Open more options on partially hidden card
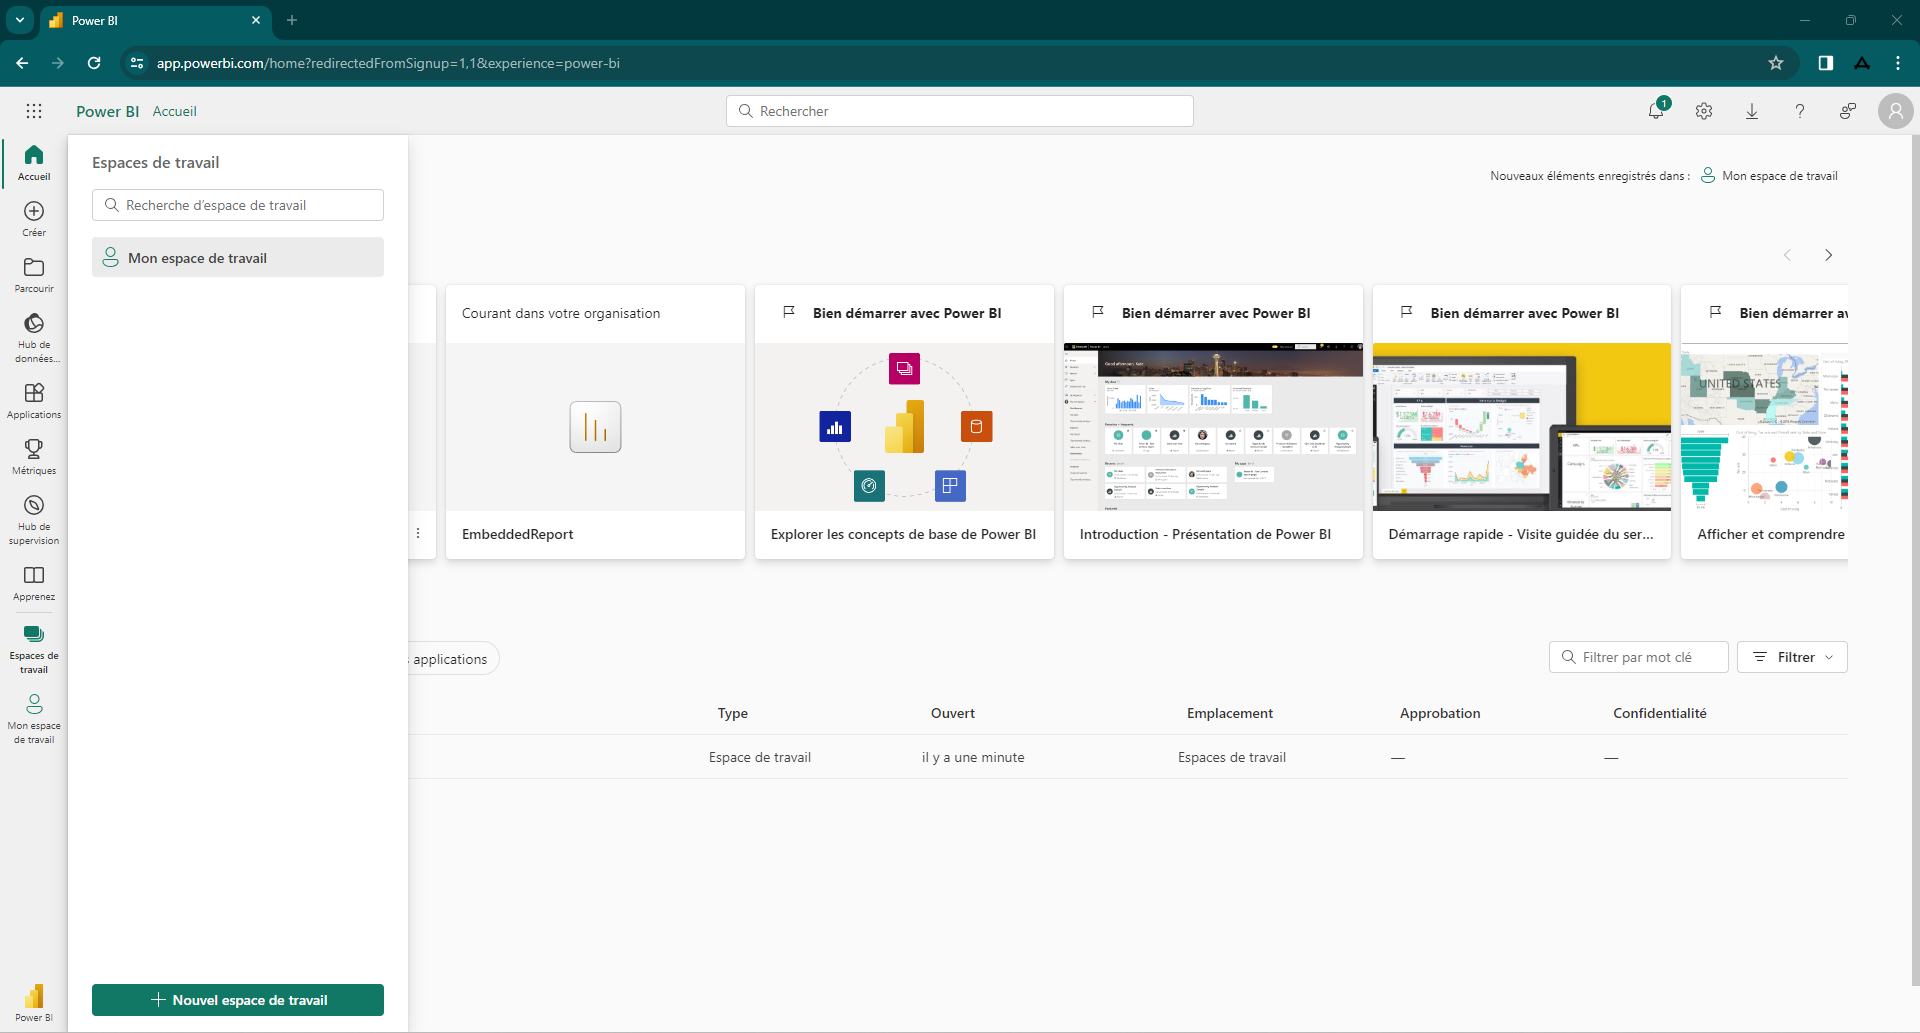 click(x=418, y=533)
